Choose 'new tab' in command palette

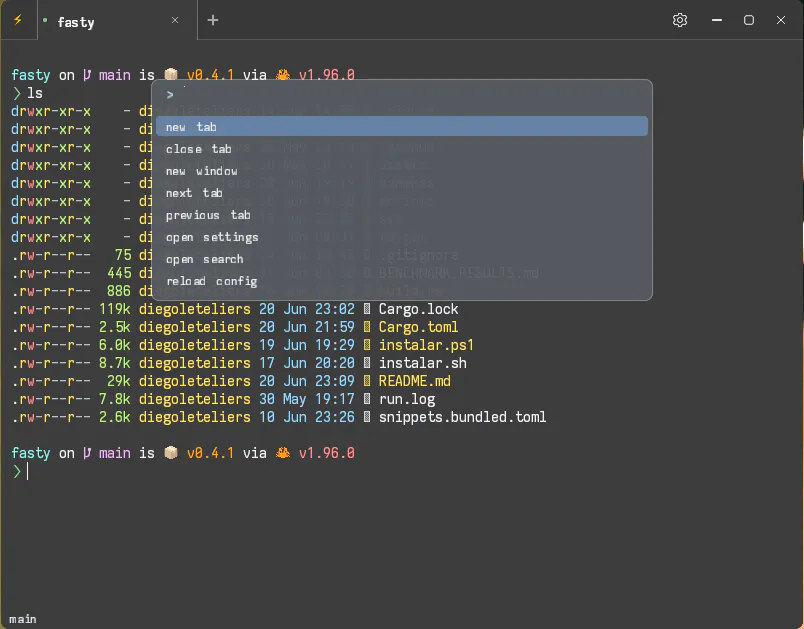pyautogui.click(x=401, y=127)
